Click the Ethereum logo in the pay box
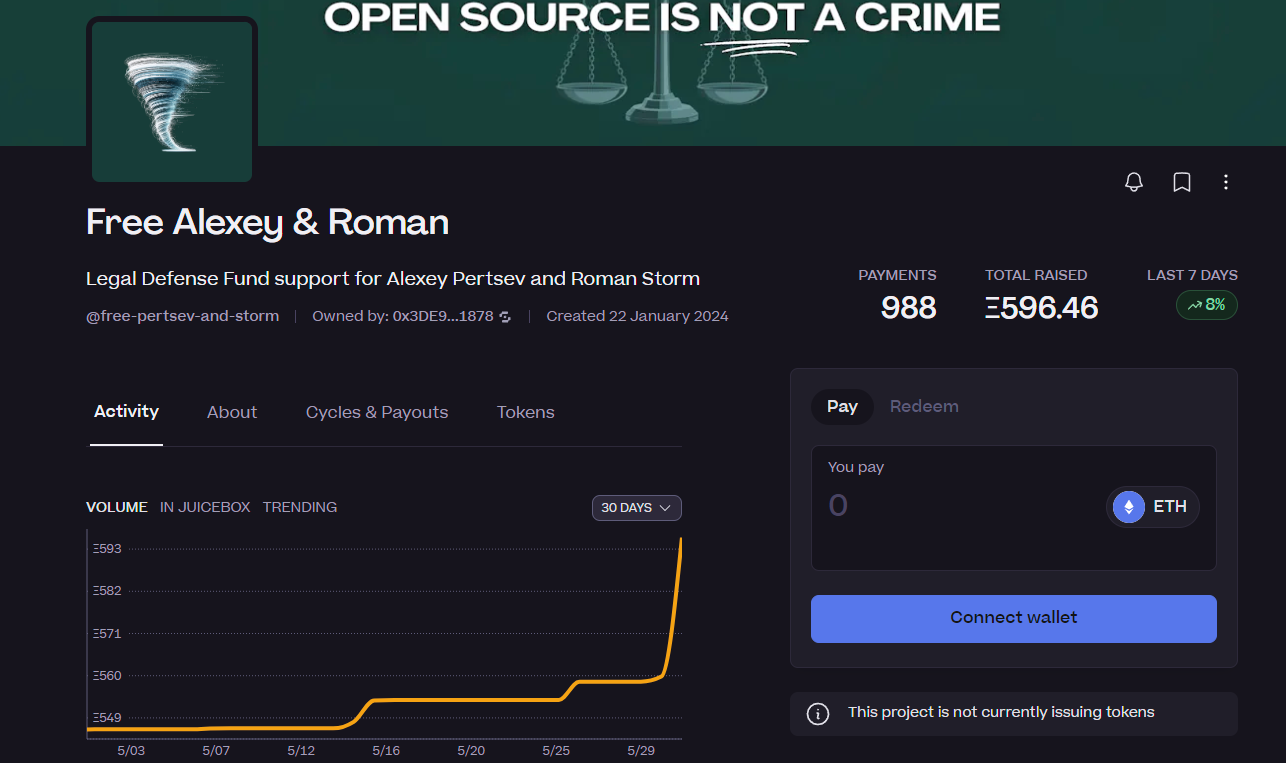Screen dimensions: 1286x763 click(1129, 507)
